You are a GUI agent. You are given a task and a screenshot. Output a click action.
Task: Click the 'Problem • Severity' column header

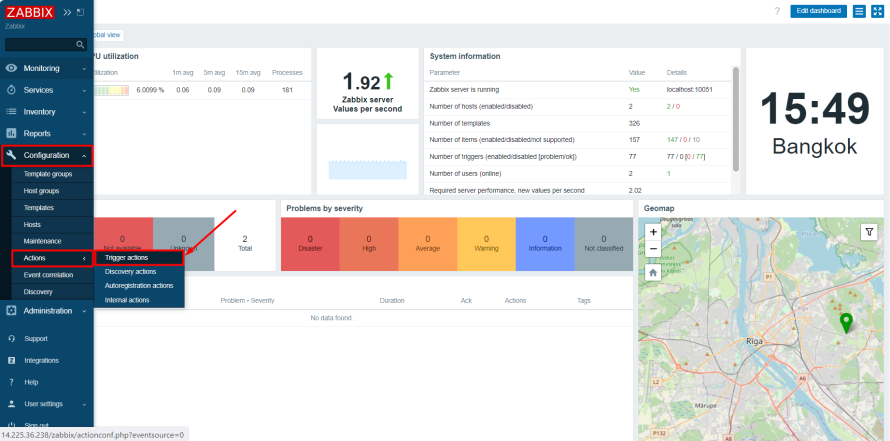click(247, 300)
